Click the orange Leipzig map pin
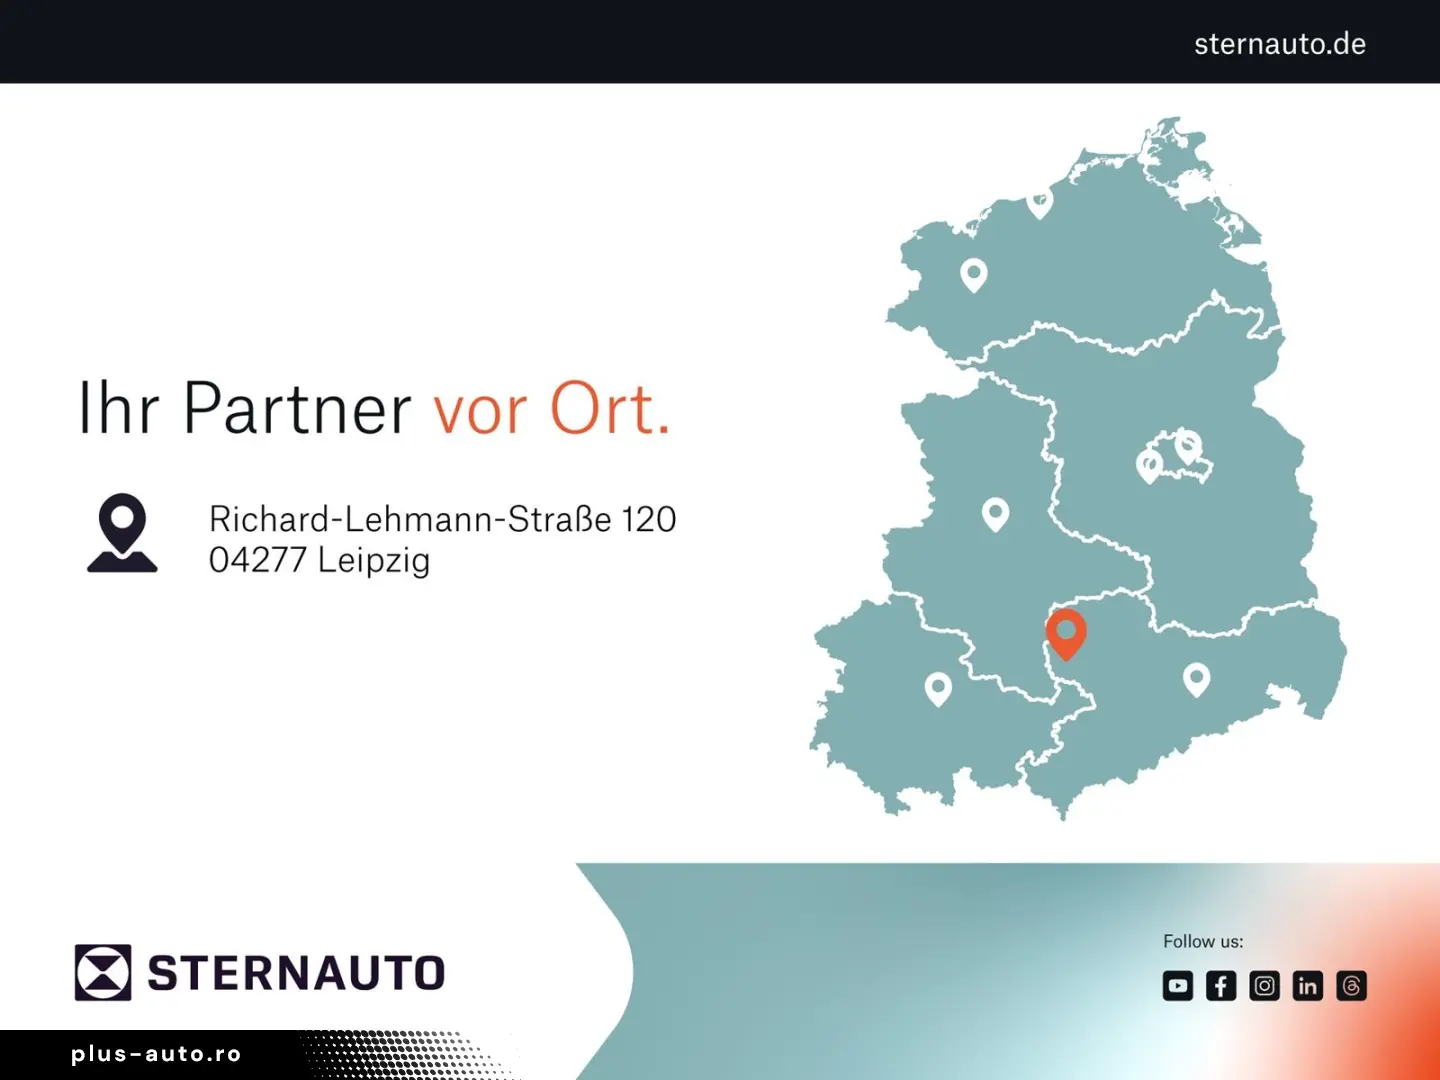The image size is (1440, 1080). click(x=1066, y=633)
